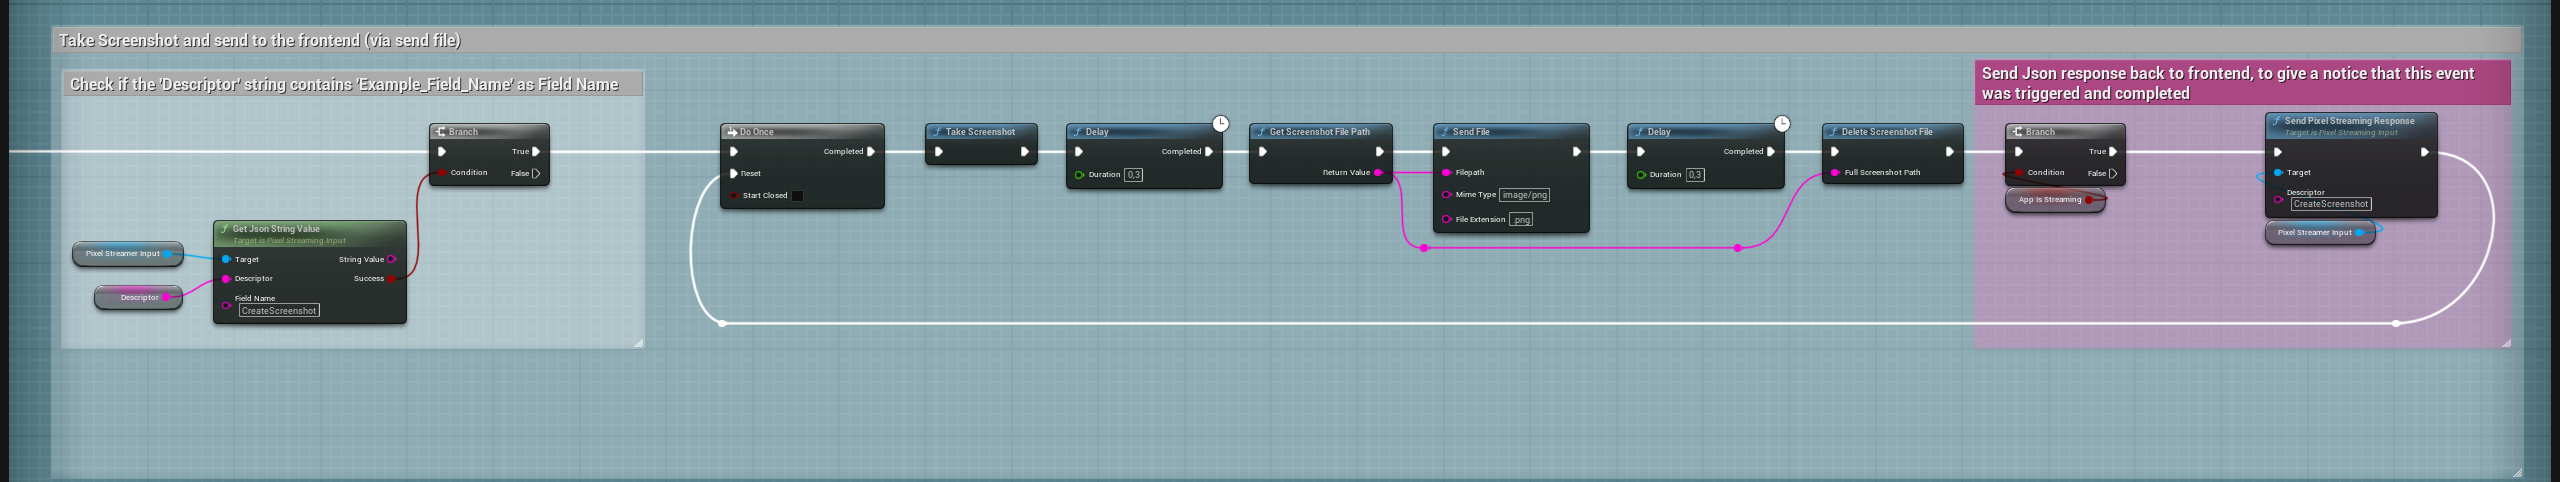Select the App Is Streaming variable node
The width and height of the screenshot is (2560, 482).
[x=2049, y=200]
